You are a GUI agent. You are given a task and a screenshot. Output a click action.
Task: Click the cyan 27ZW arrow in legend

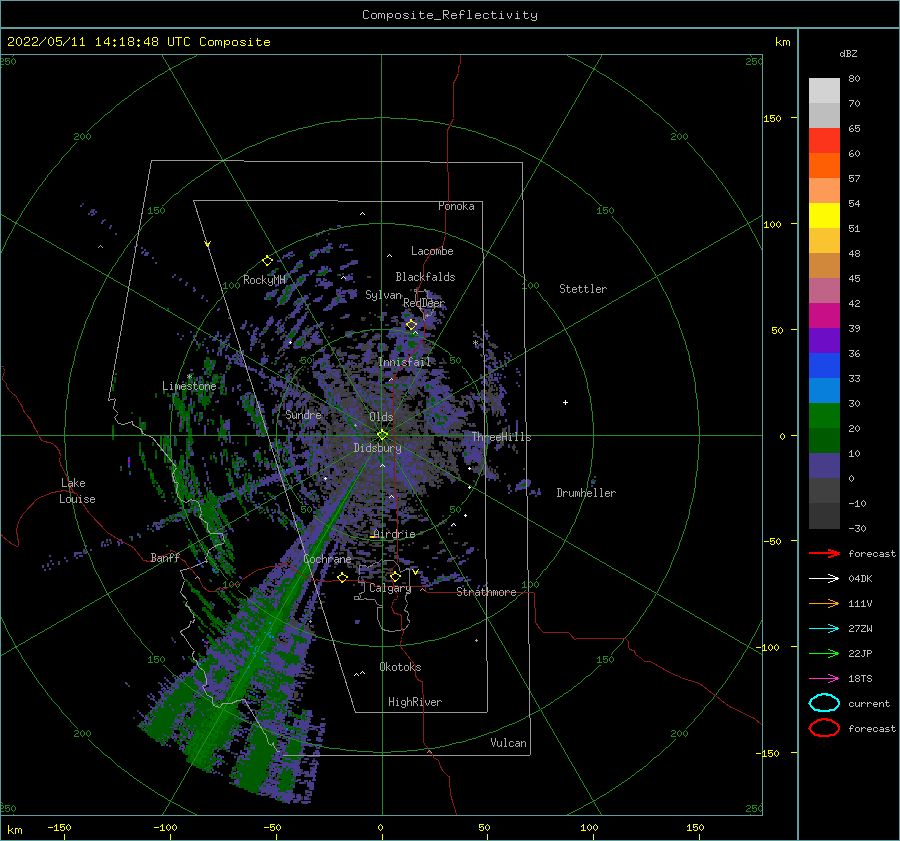[824, 629]
